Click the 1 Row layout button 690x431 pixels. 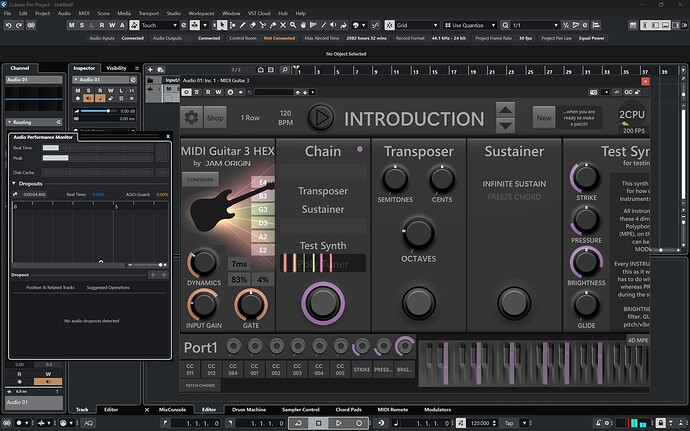250,118
